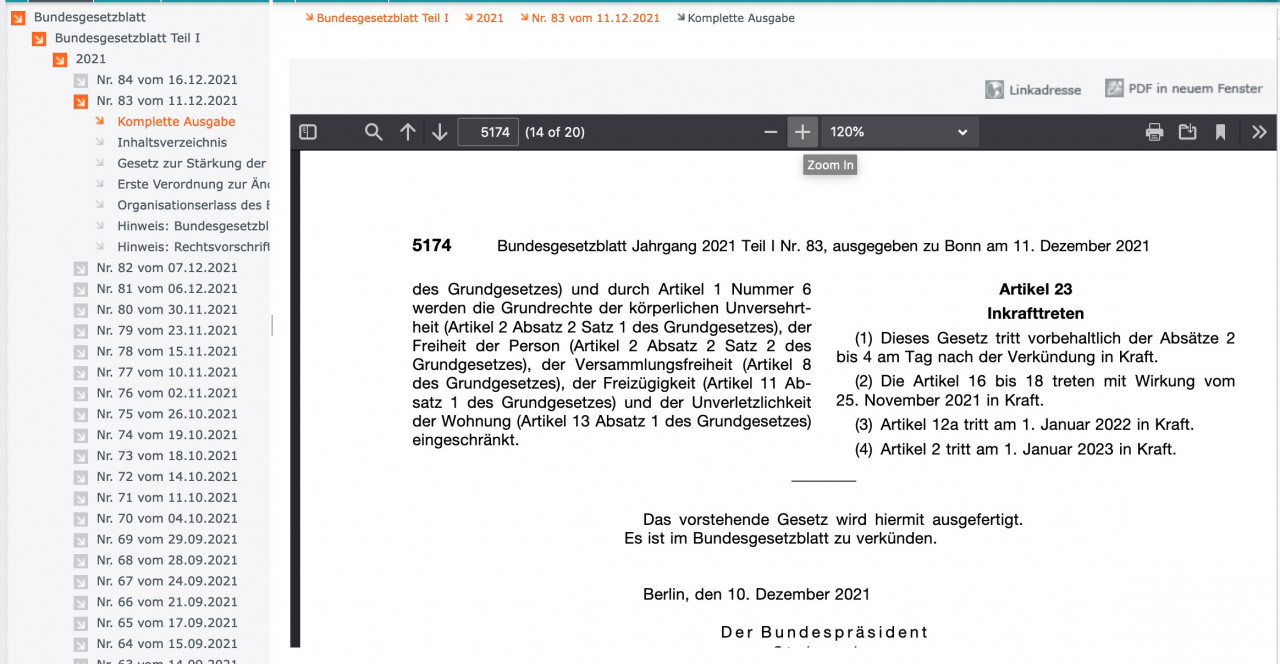Open the 120% zoom level dropdown
This screenshot has height=664, width=1280.
tap(898, 132)
